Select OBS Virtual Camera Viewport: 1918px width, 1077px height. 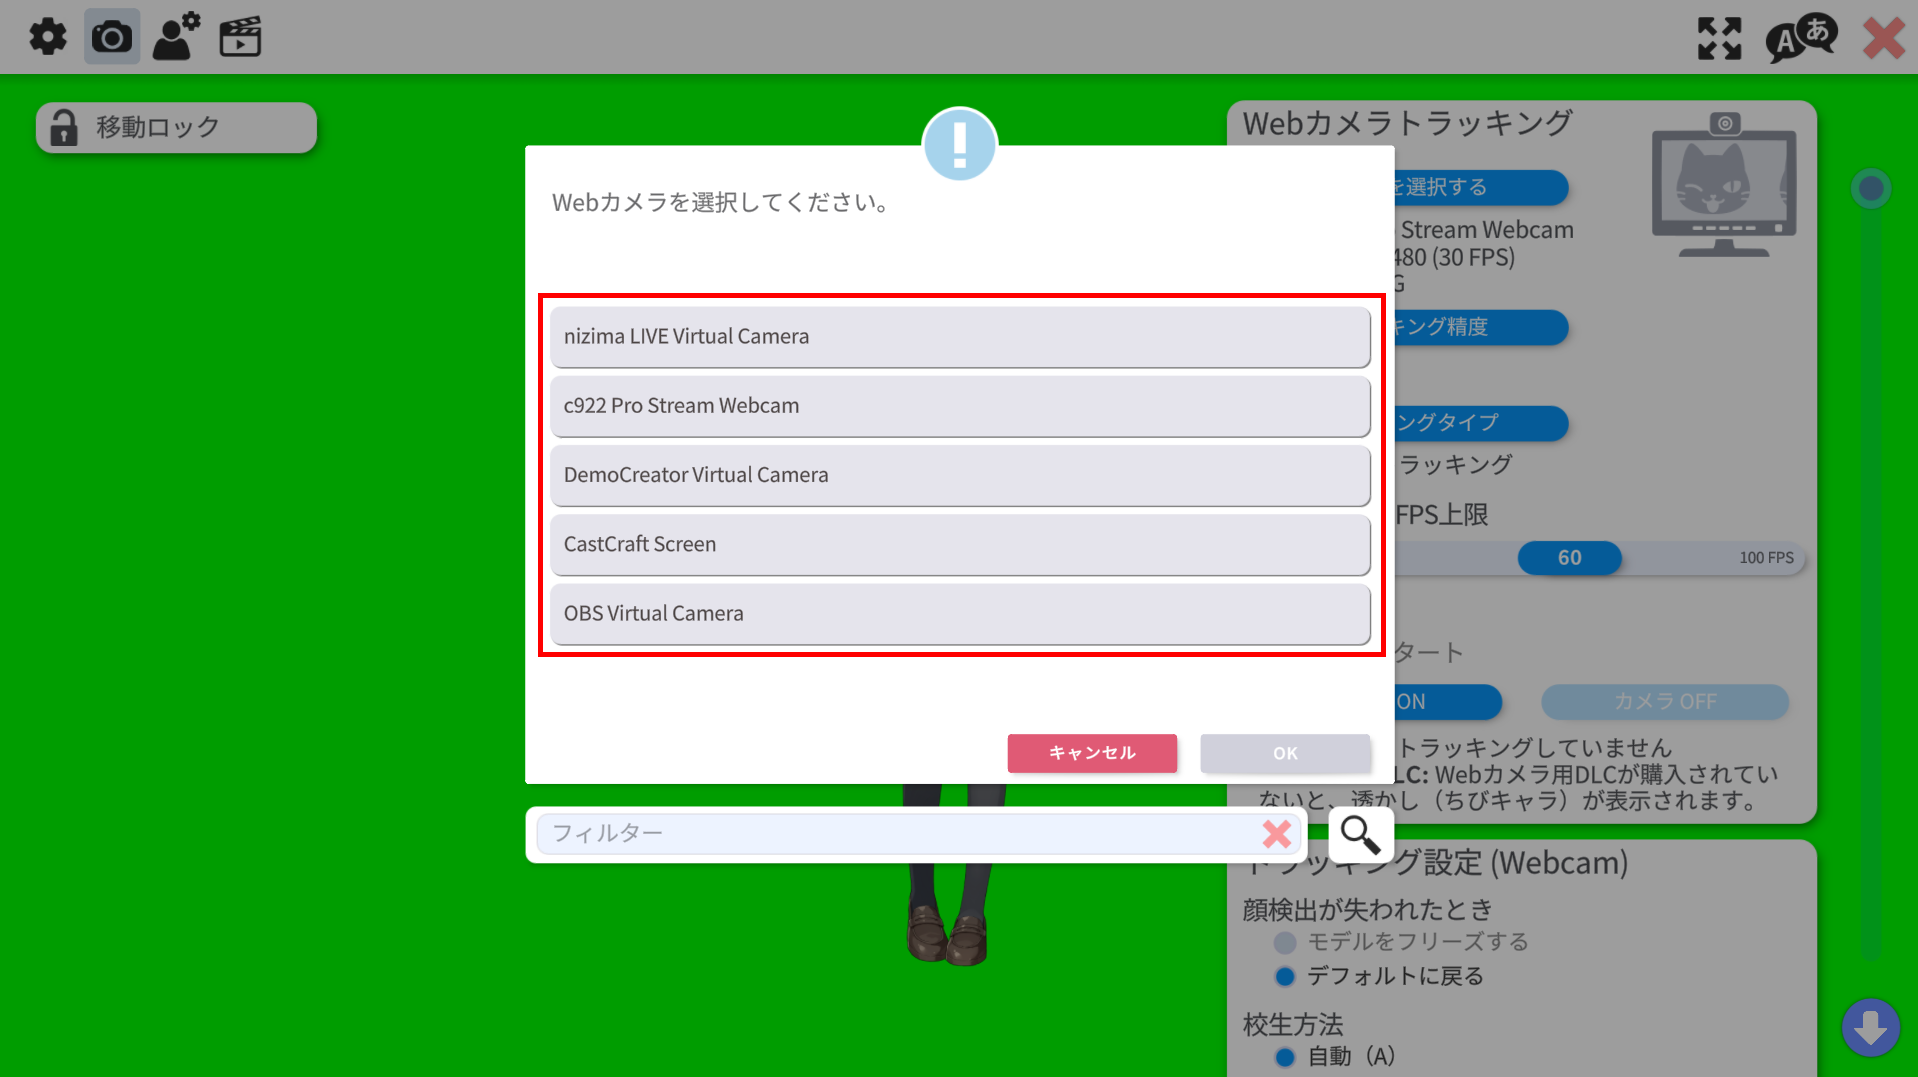pyautogui.click(x=960, y=613)
